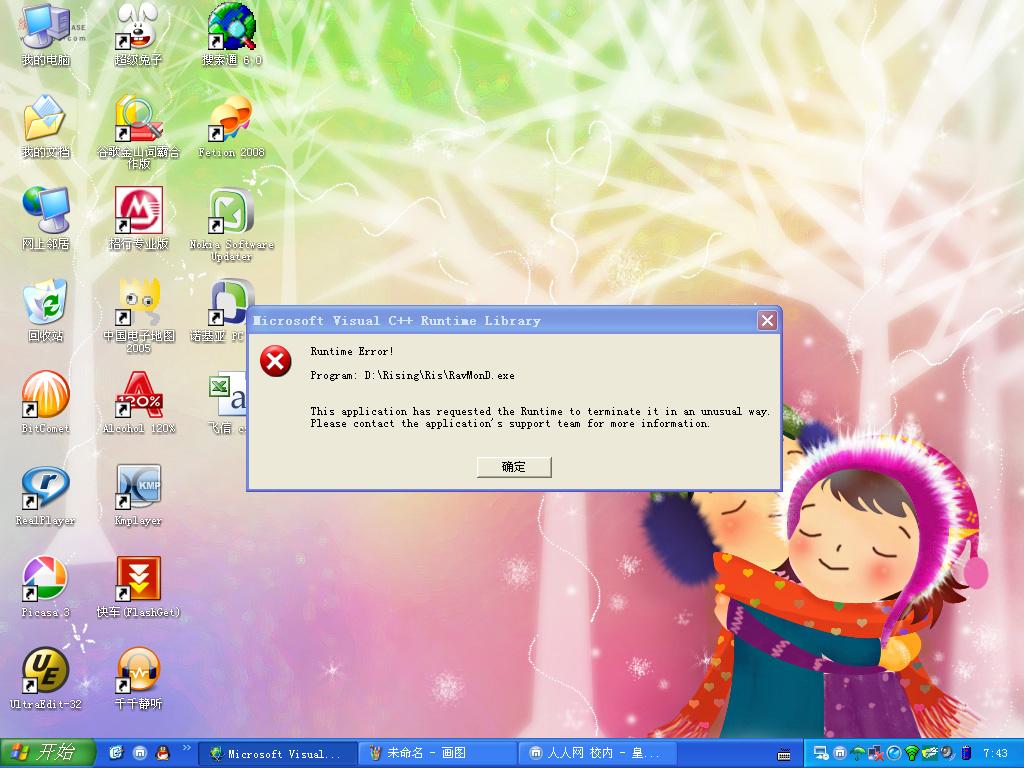Click the 7:43 taskbar clock
This screenshot has height=768, width=1024.
995,753
